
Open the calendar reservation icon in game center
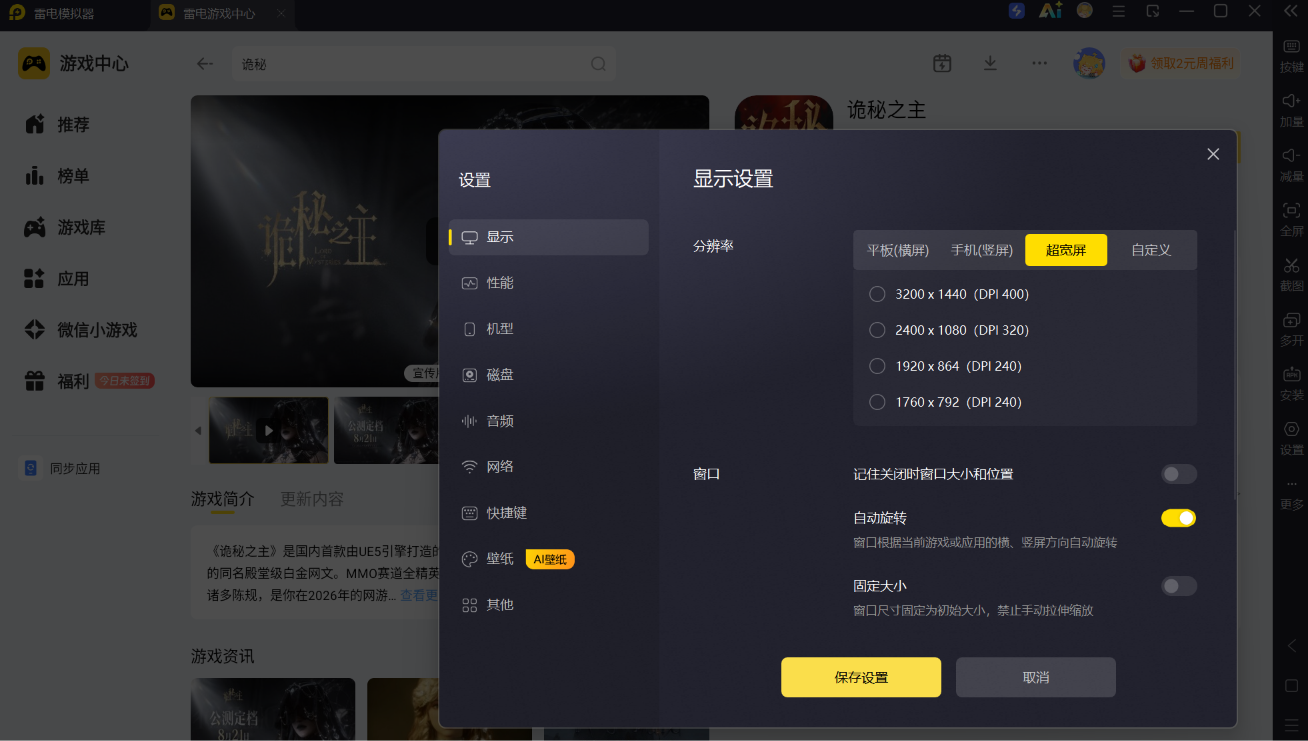pyautogui.click(x=942, y=63)
